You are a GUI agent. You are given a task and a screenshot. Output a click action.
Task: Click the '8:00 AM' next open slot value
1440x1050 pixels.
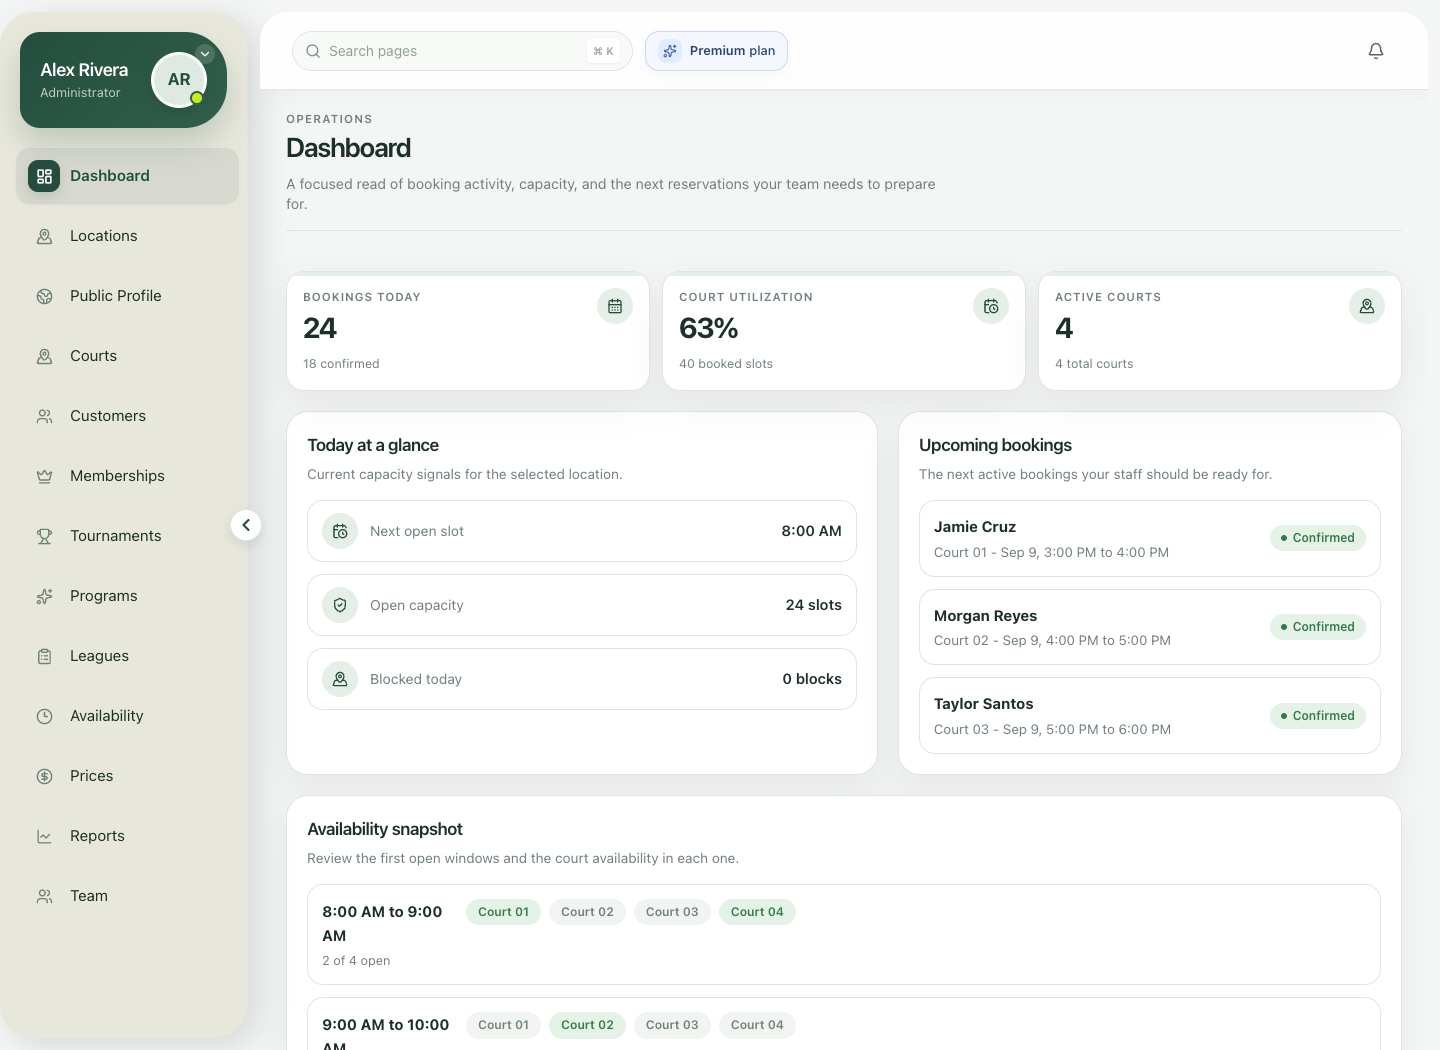(812, 531)
